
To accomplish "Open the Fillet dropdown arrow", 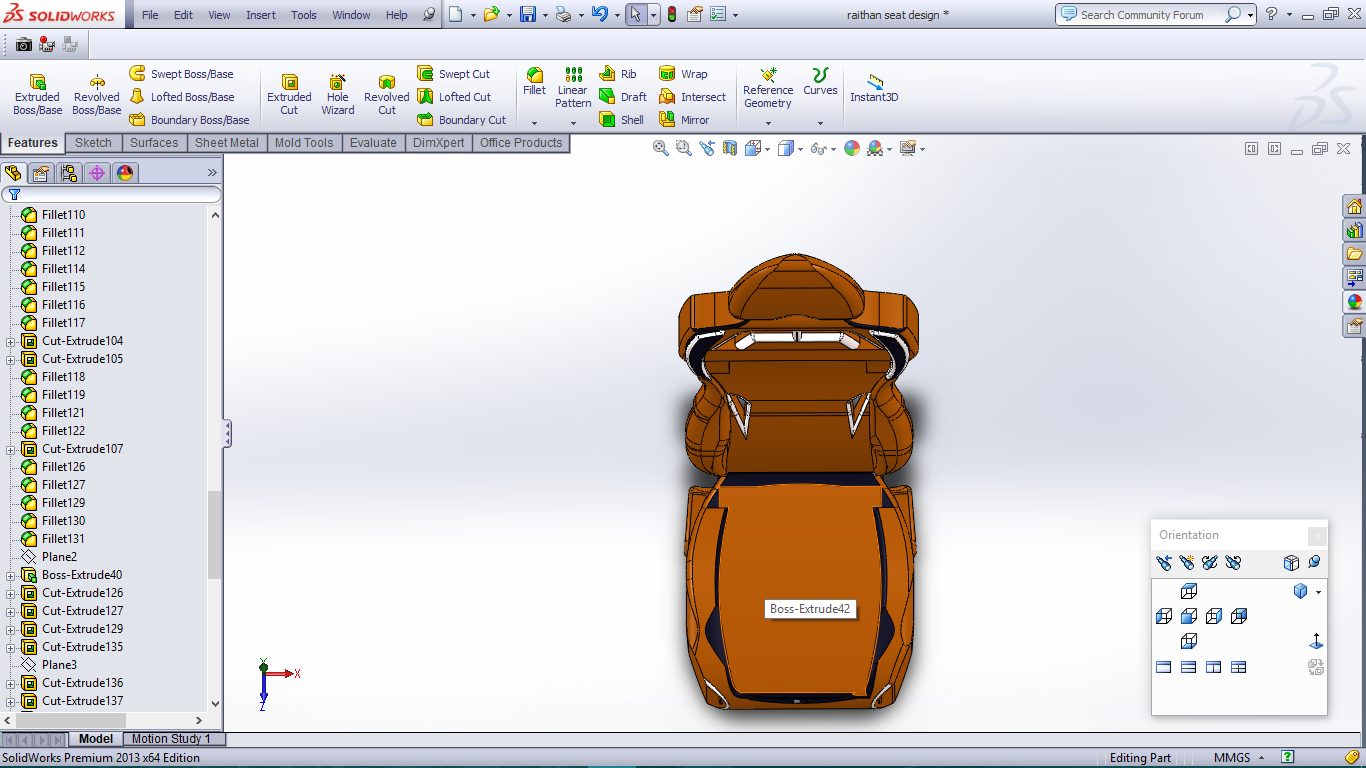I will pos(535,123).
